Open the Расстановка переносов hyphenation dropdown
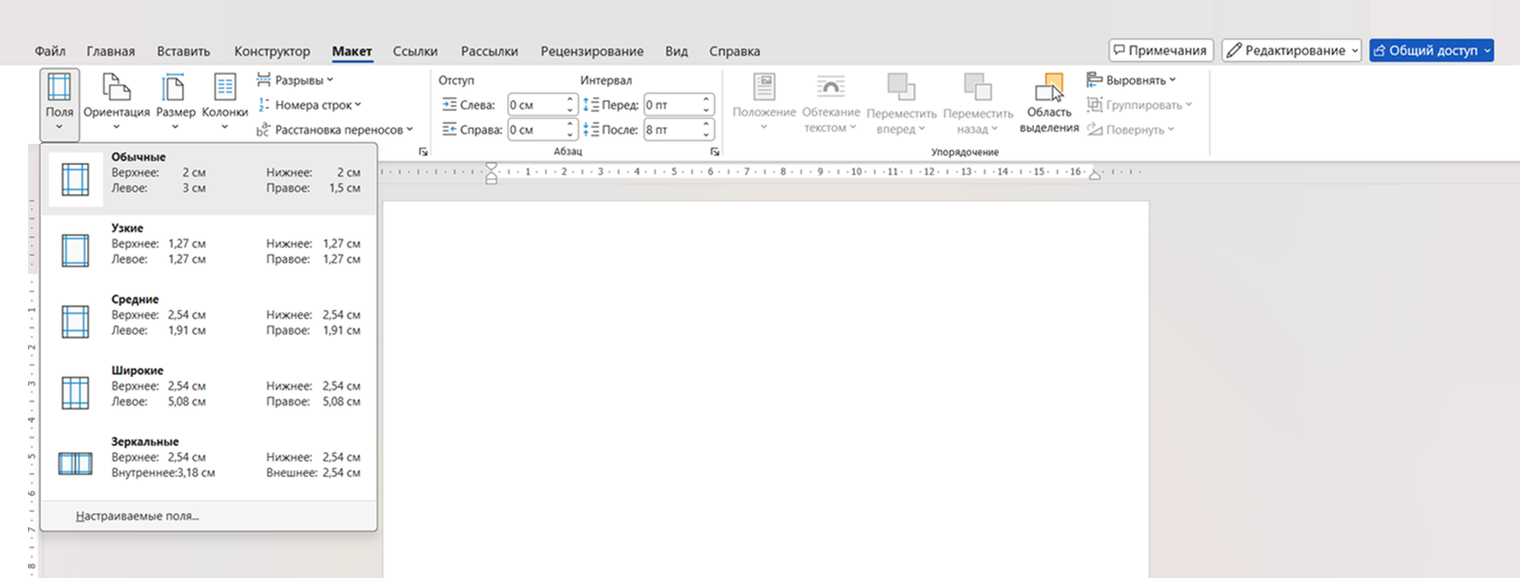The width and height of the screenshot is (1520, 578). click(335, 130)
